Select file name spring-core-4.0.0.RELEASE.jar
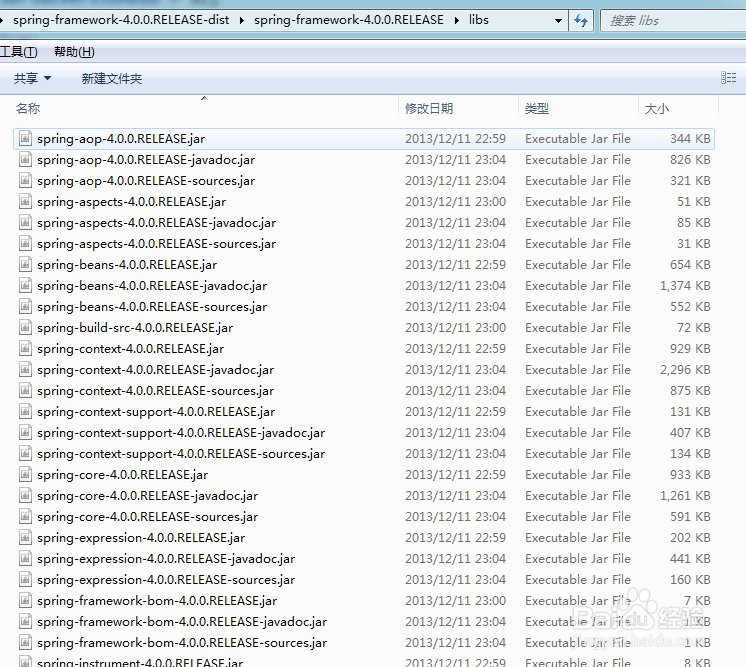The width and height of the screenshot is (746, 667). tap(122, 474)
